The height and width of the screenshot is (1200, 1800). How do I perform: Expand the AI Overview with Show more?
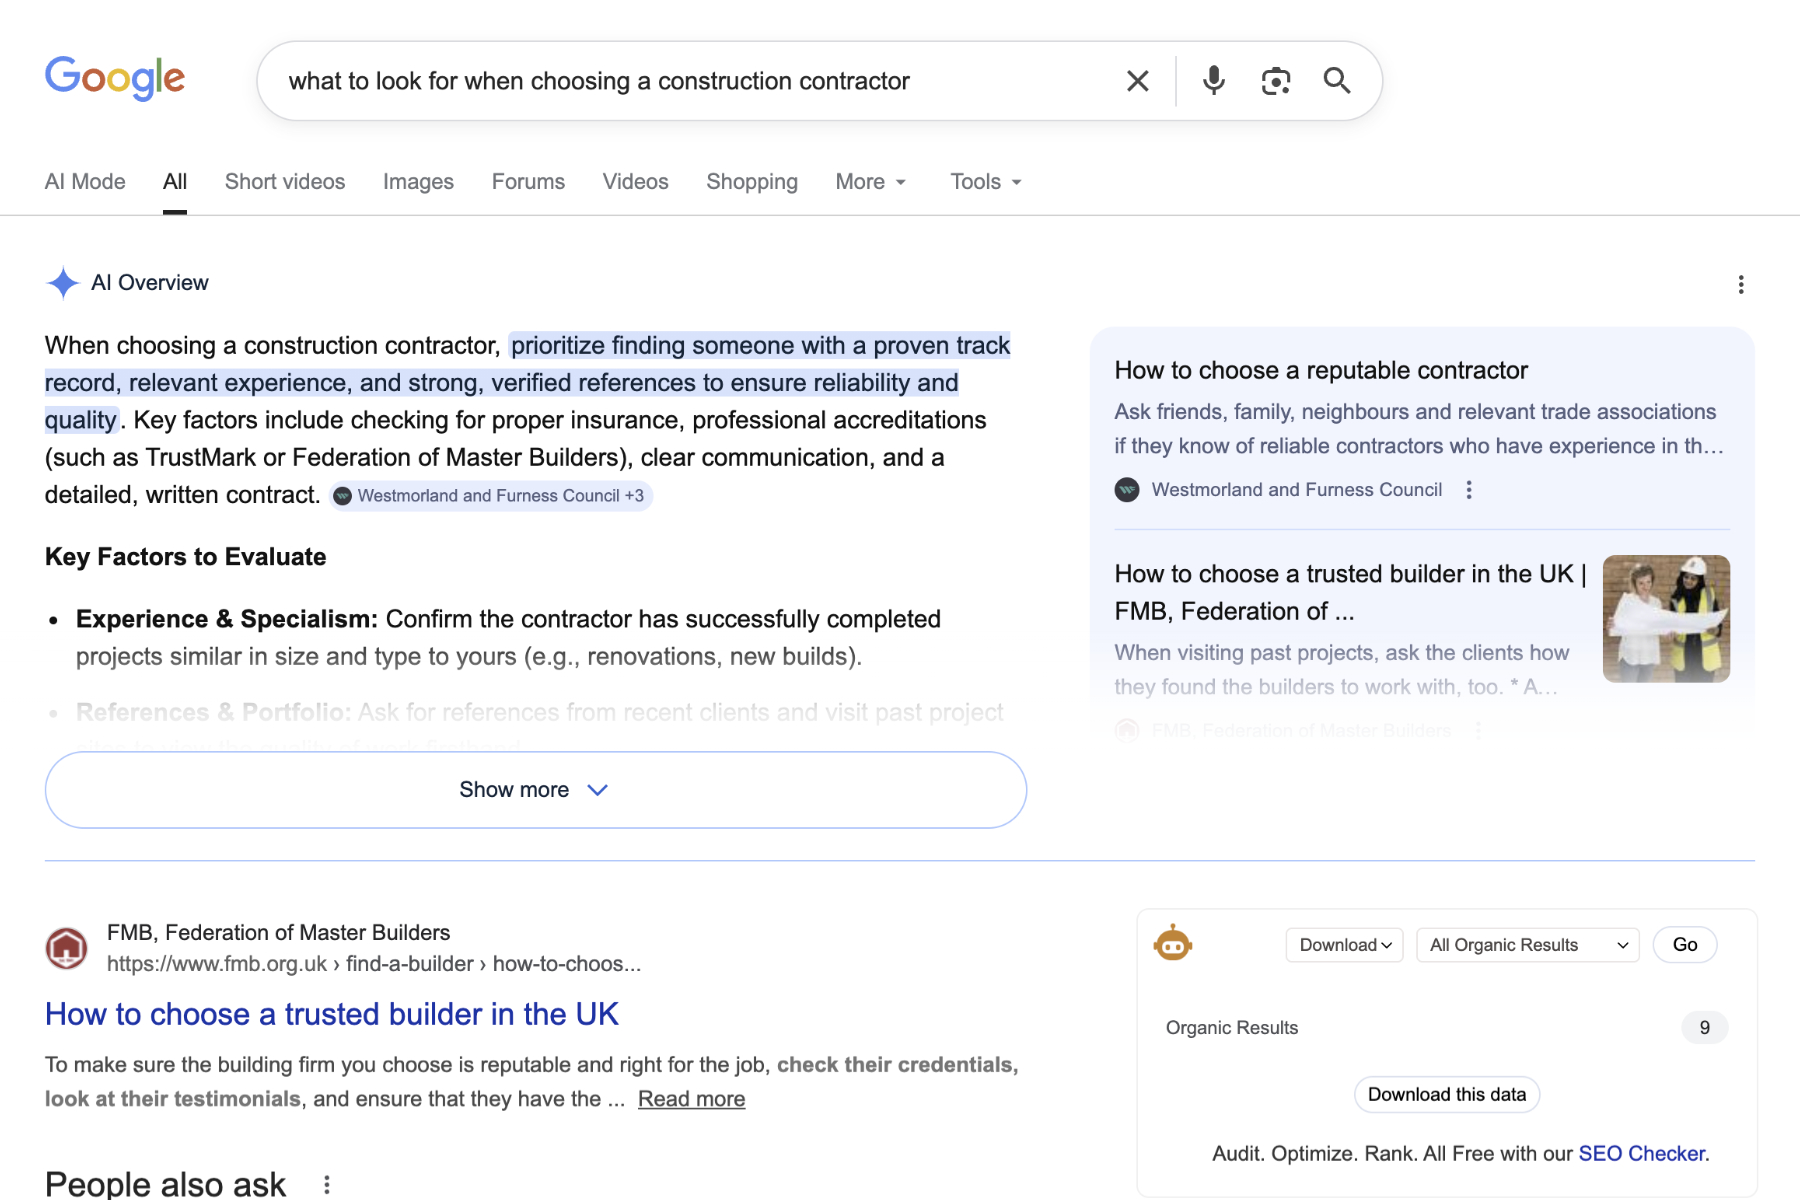[535, 789]
